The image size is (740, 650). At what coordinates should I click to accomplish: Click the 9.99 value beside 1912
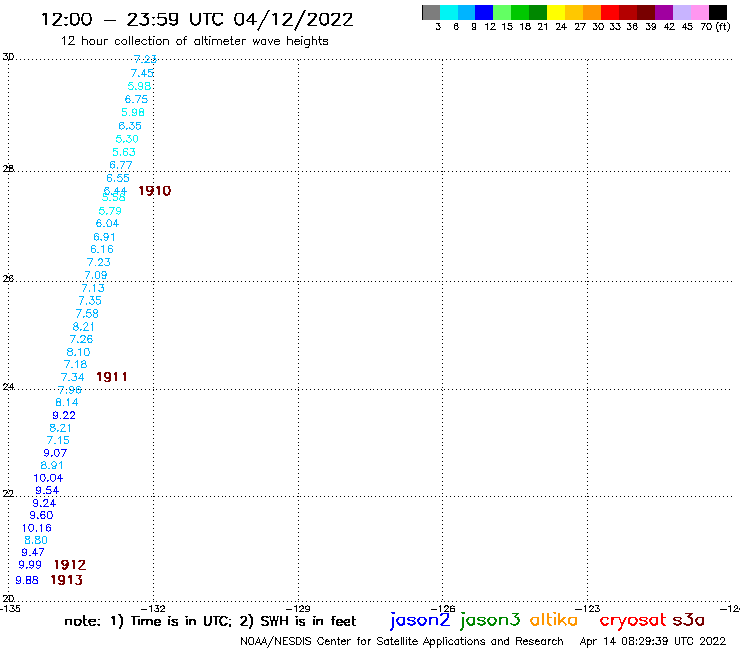(x=30, y=565)
